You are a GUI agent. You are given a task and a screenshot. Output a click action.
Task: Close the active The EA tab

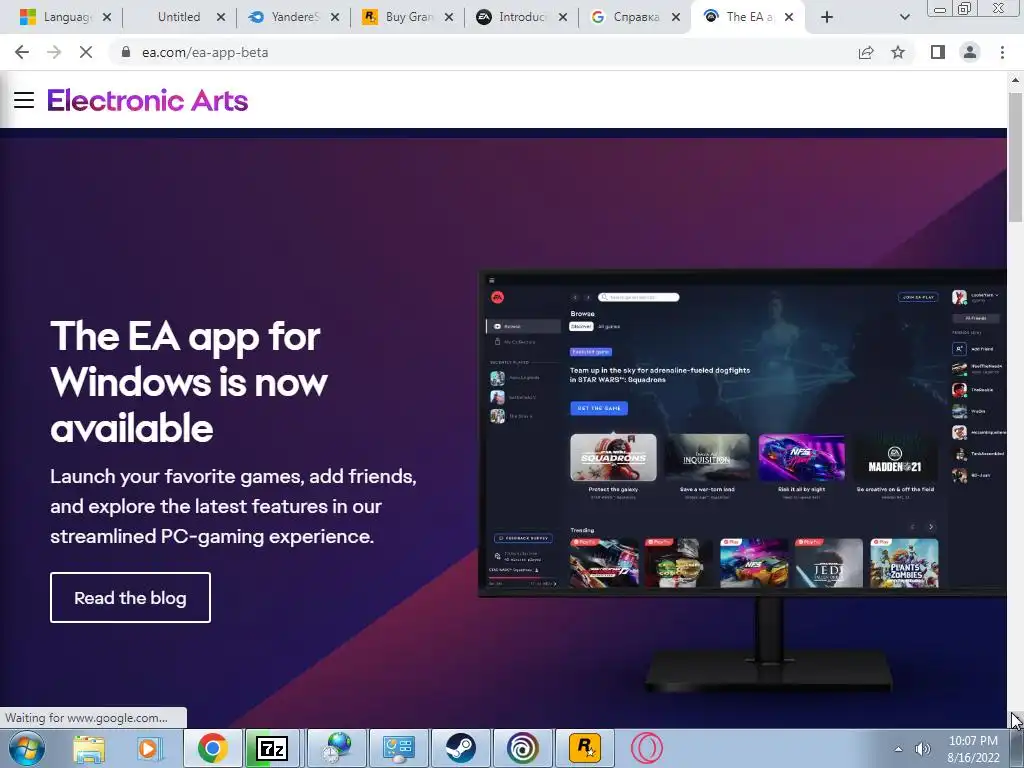[x=789, y=17]
